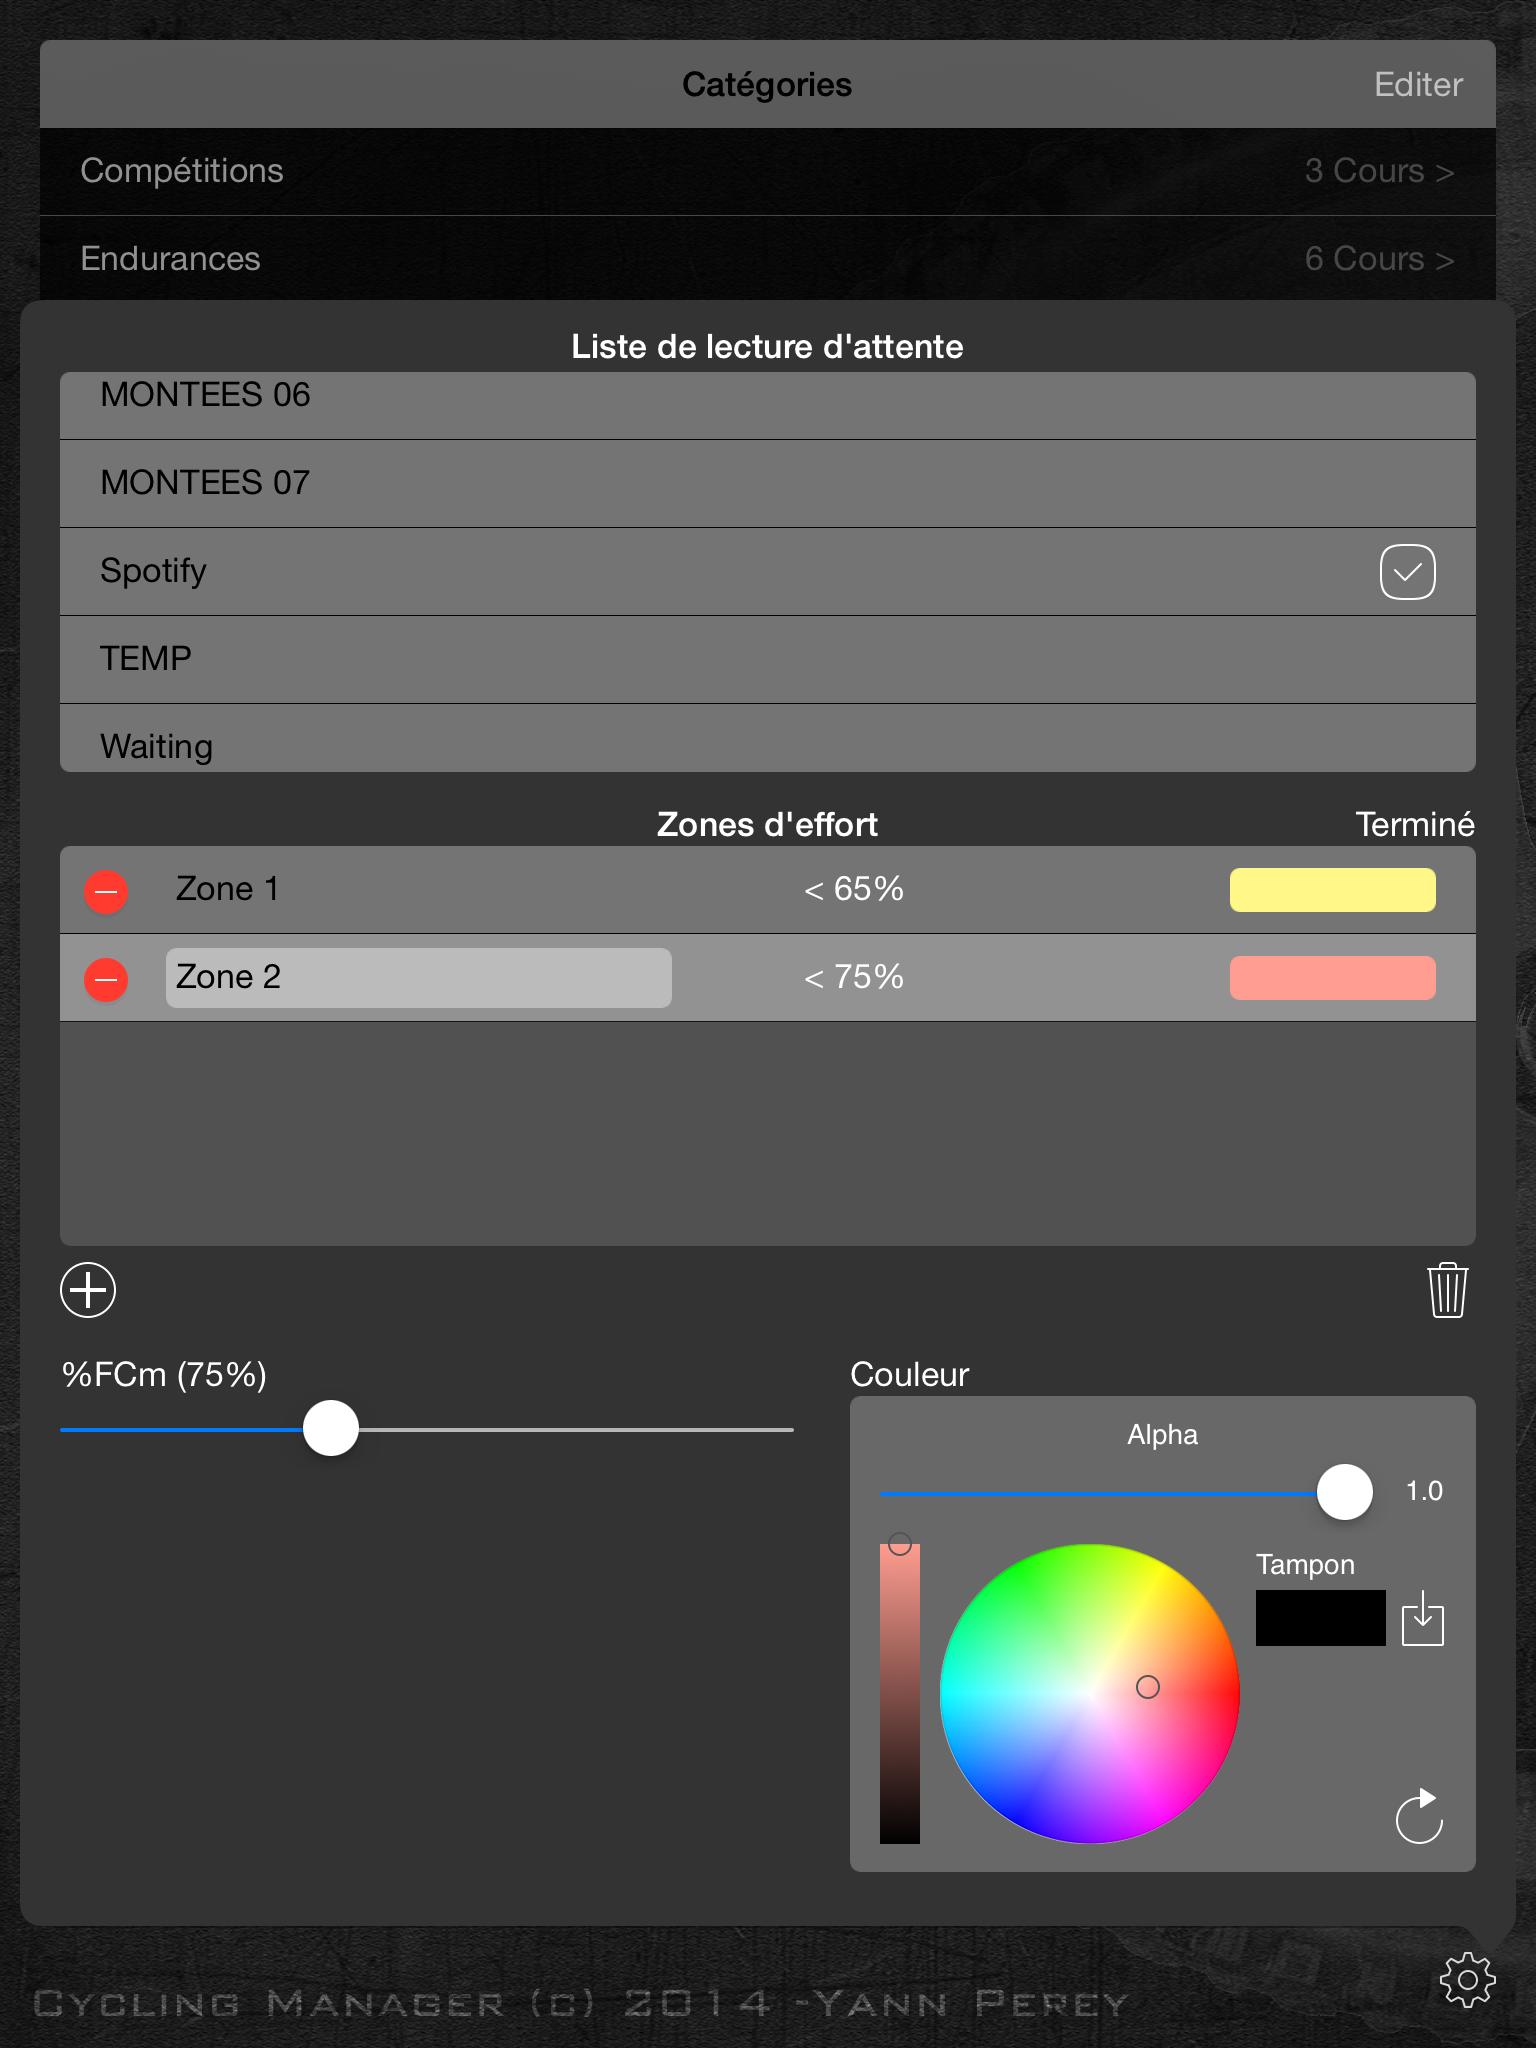The image size is (1536, 2048).
Task: Click the trash delete icon
Action: 1447,1290
